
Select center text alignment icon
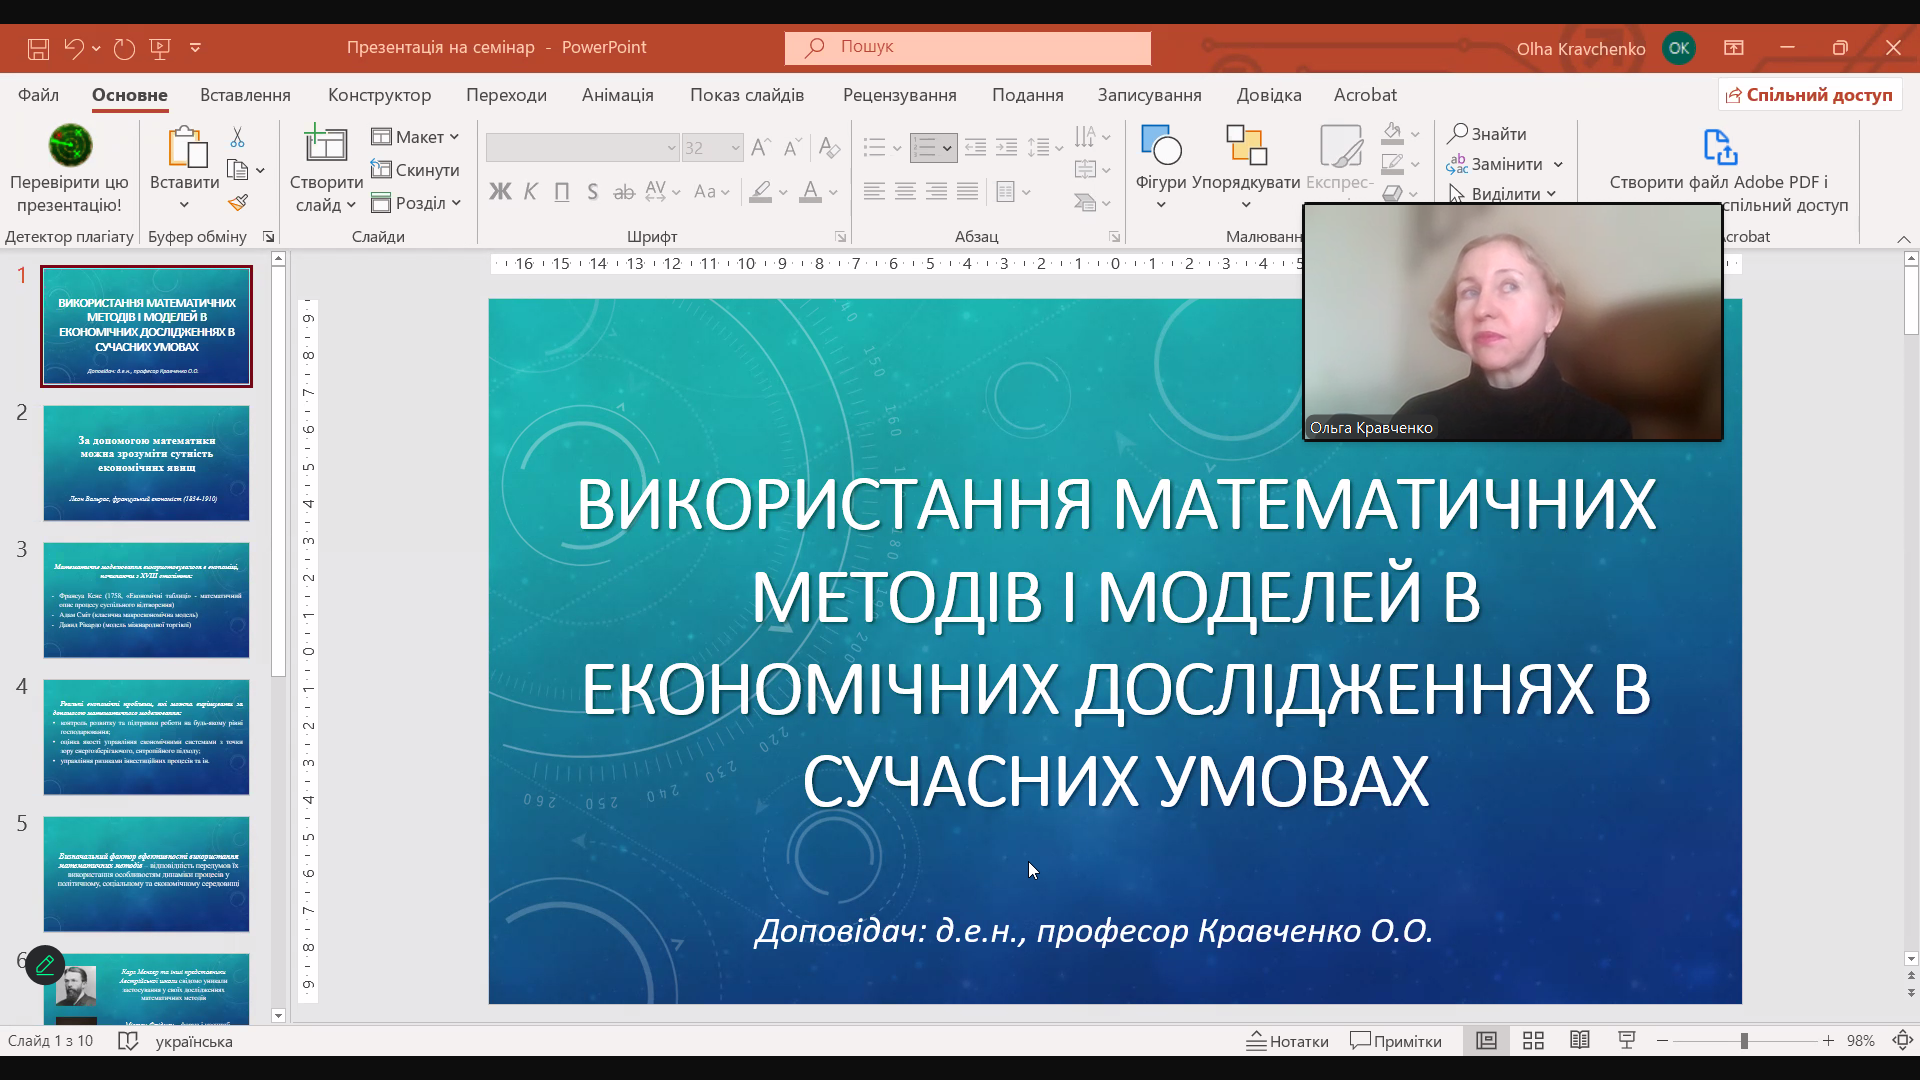coord(906,191)
